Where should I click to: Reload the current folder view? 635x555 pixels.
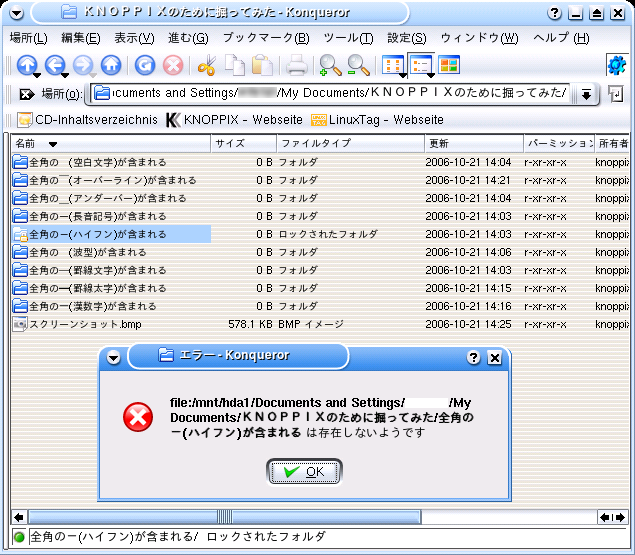point(145,65)
